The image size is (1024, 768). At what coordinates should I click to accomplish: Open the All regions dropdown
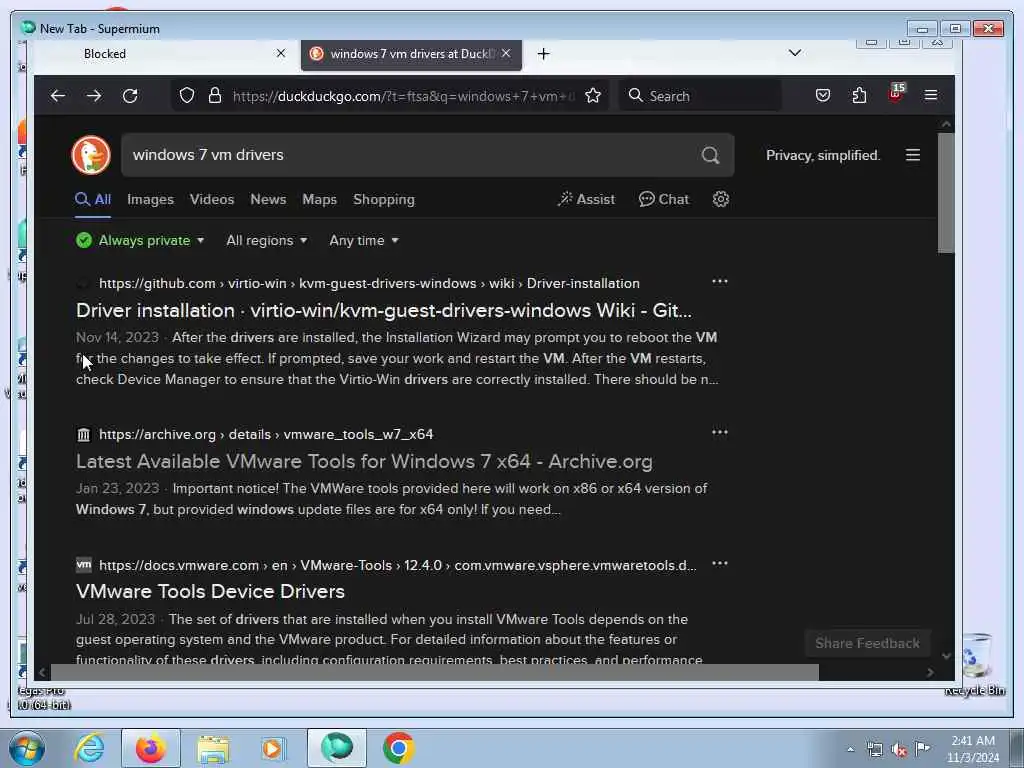pyautogui.click(x=266, y=240)
